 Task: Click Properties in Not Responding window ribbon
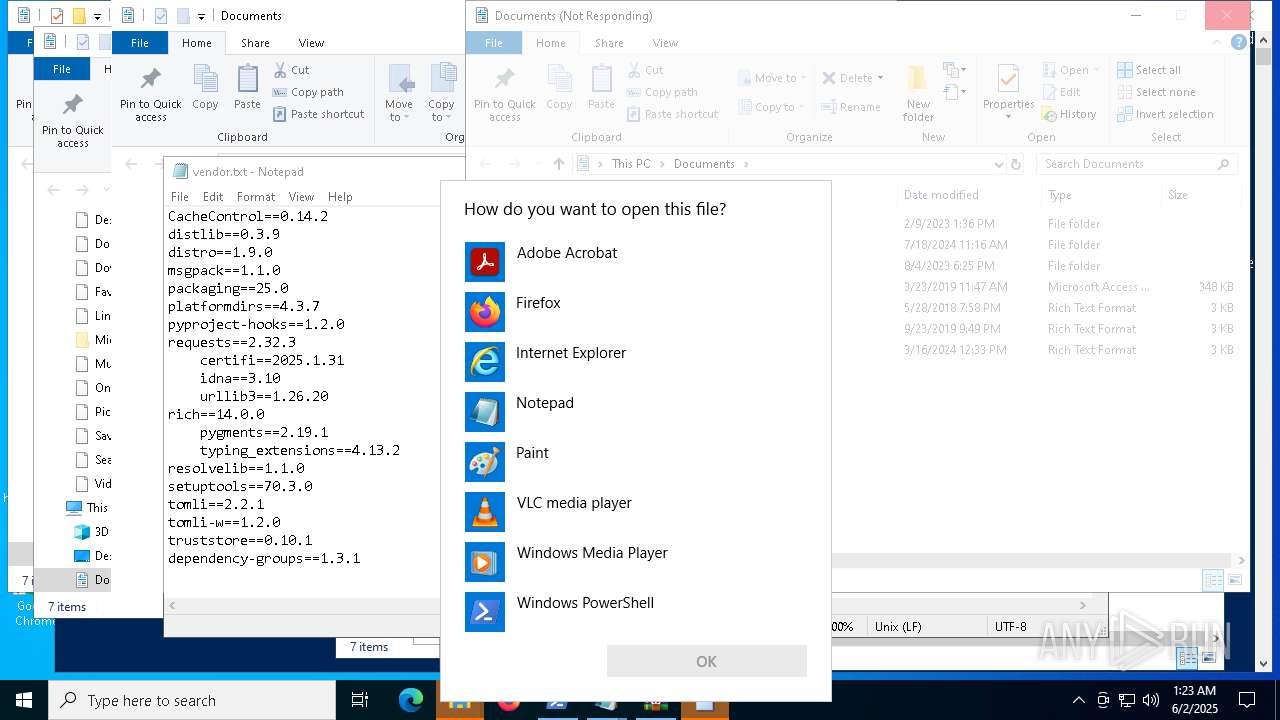click(1008, 93)
